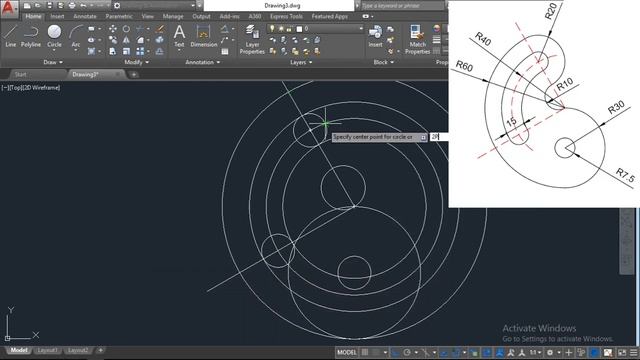Click the New drawing icon in quick access

[27, 5]
